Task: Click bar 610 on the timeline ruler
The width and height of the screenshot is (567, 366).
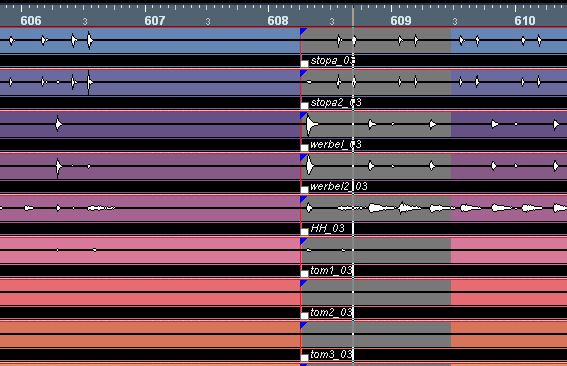Action: coord(525,21)
